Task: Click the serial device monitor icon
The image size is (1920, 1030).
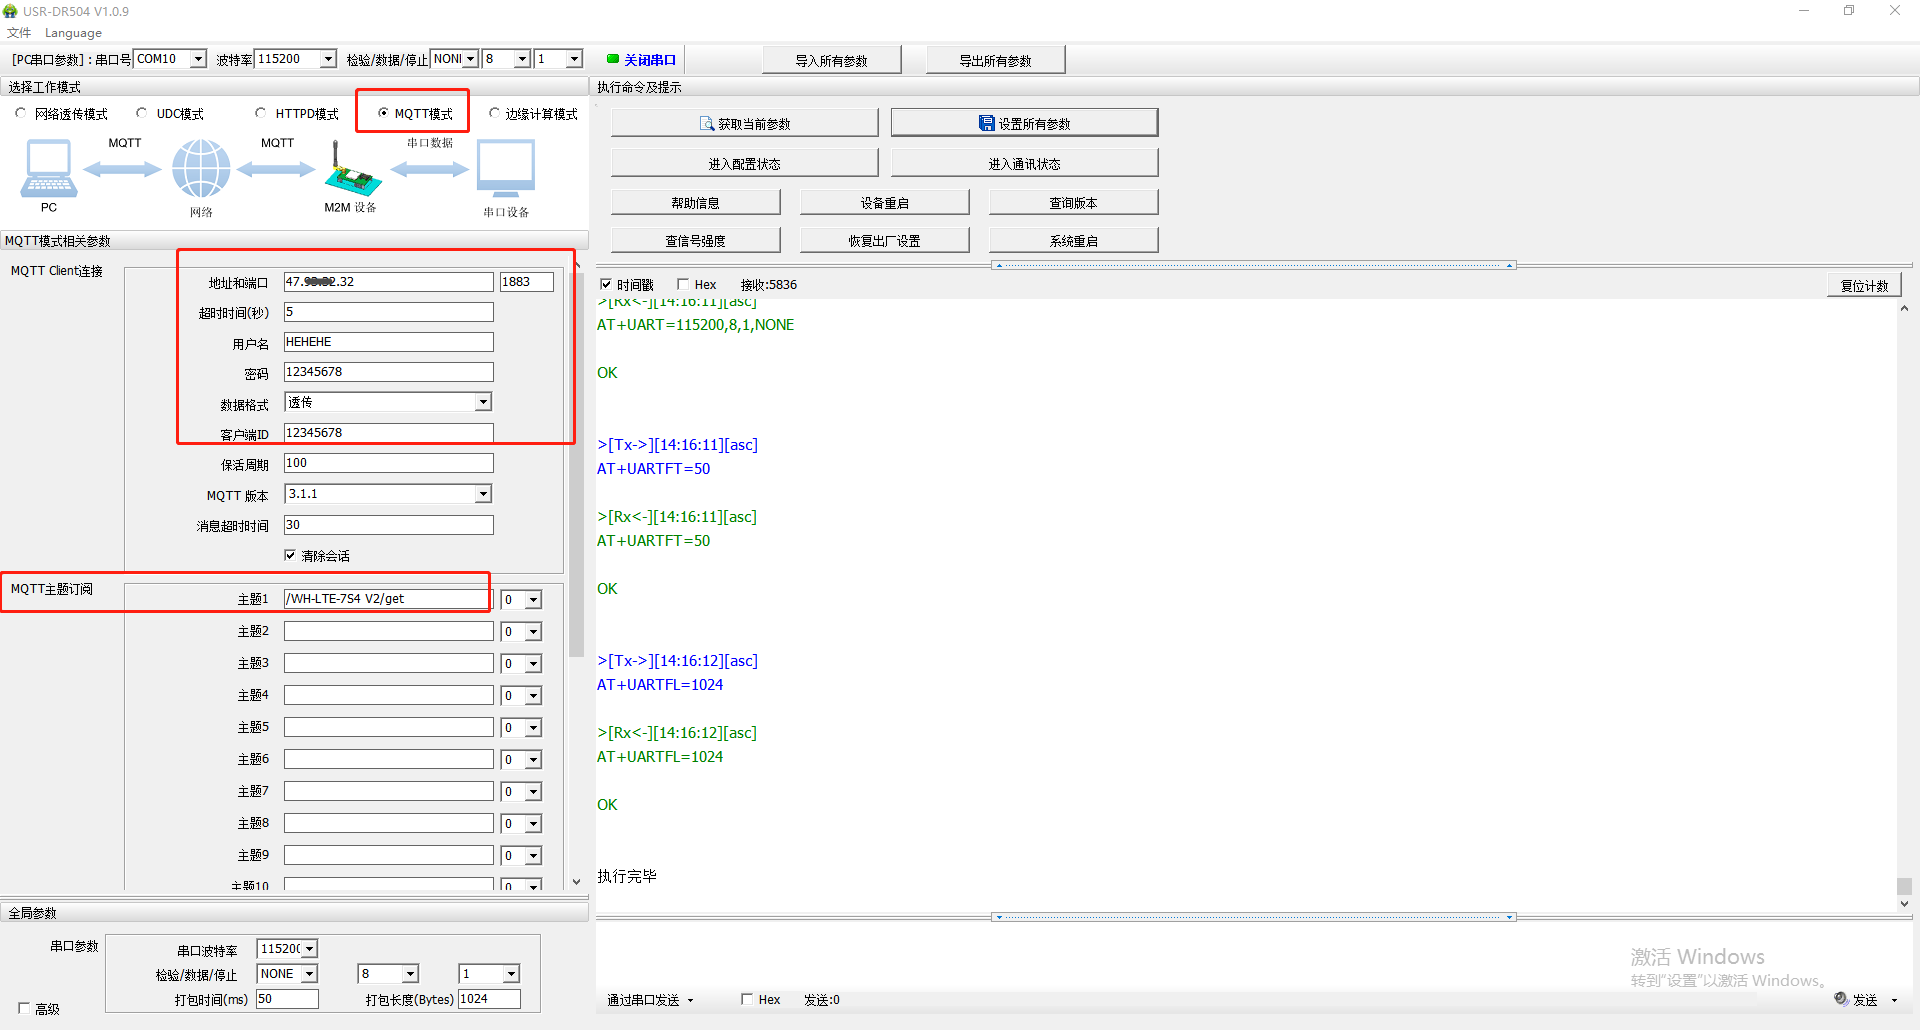Action: click(x=506, y=168)
